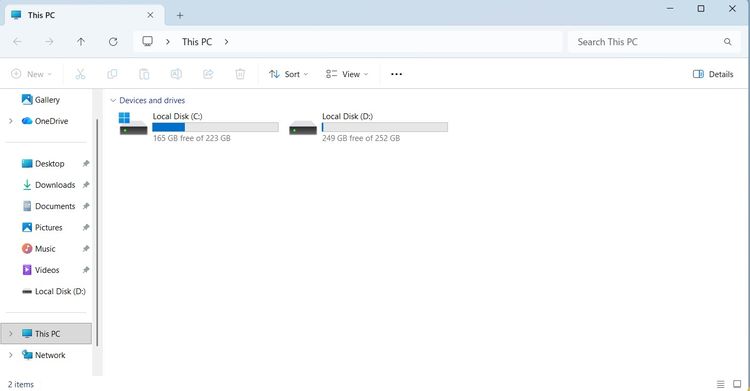Click the pin icon next to Videos

(86, 270)
